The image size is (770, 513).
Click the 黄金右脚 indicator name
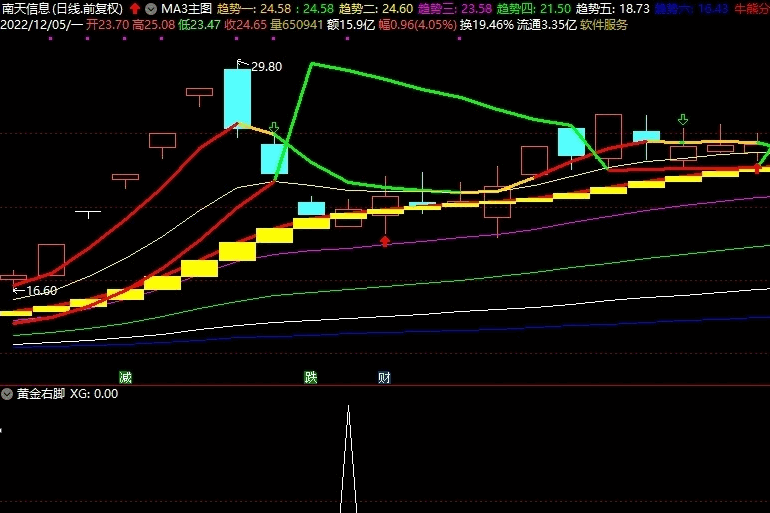[x=41, y=394]
